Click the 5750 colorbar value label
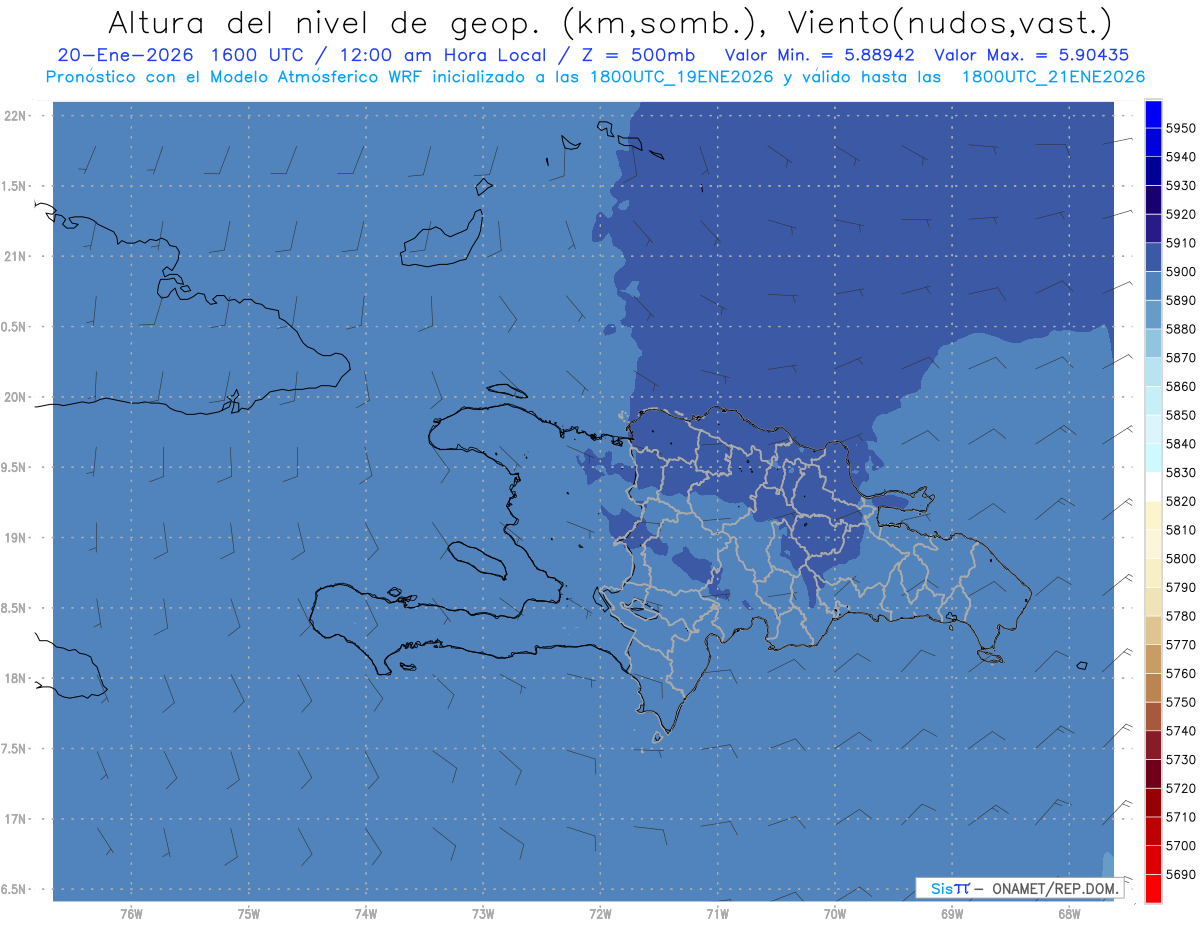The image size is (1200, 927). [1180, 702]
